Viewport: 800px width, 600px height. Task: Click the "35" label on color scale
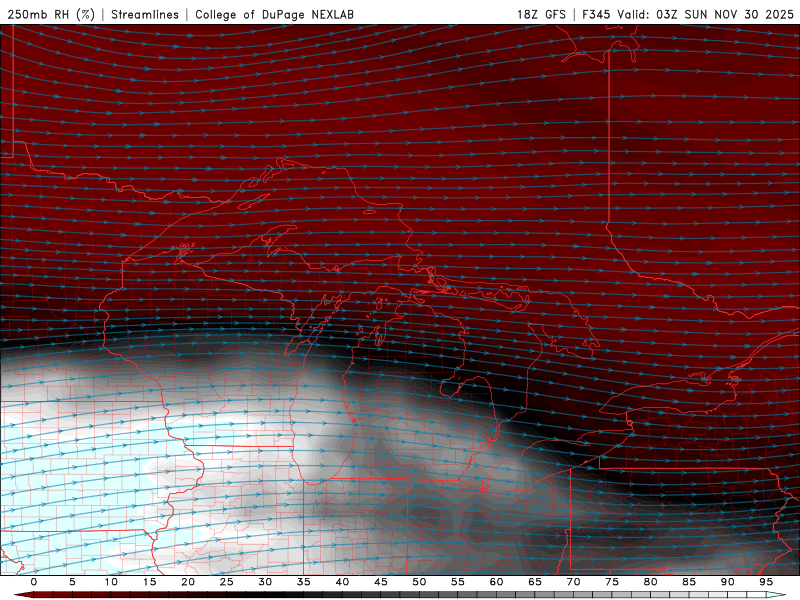coord(304,582)
